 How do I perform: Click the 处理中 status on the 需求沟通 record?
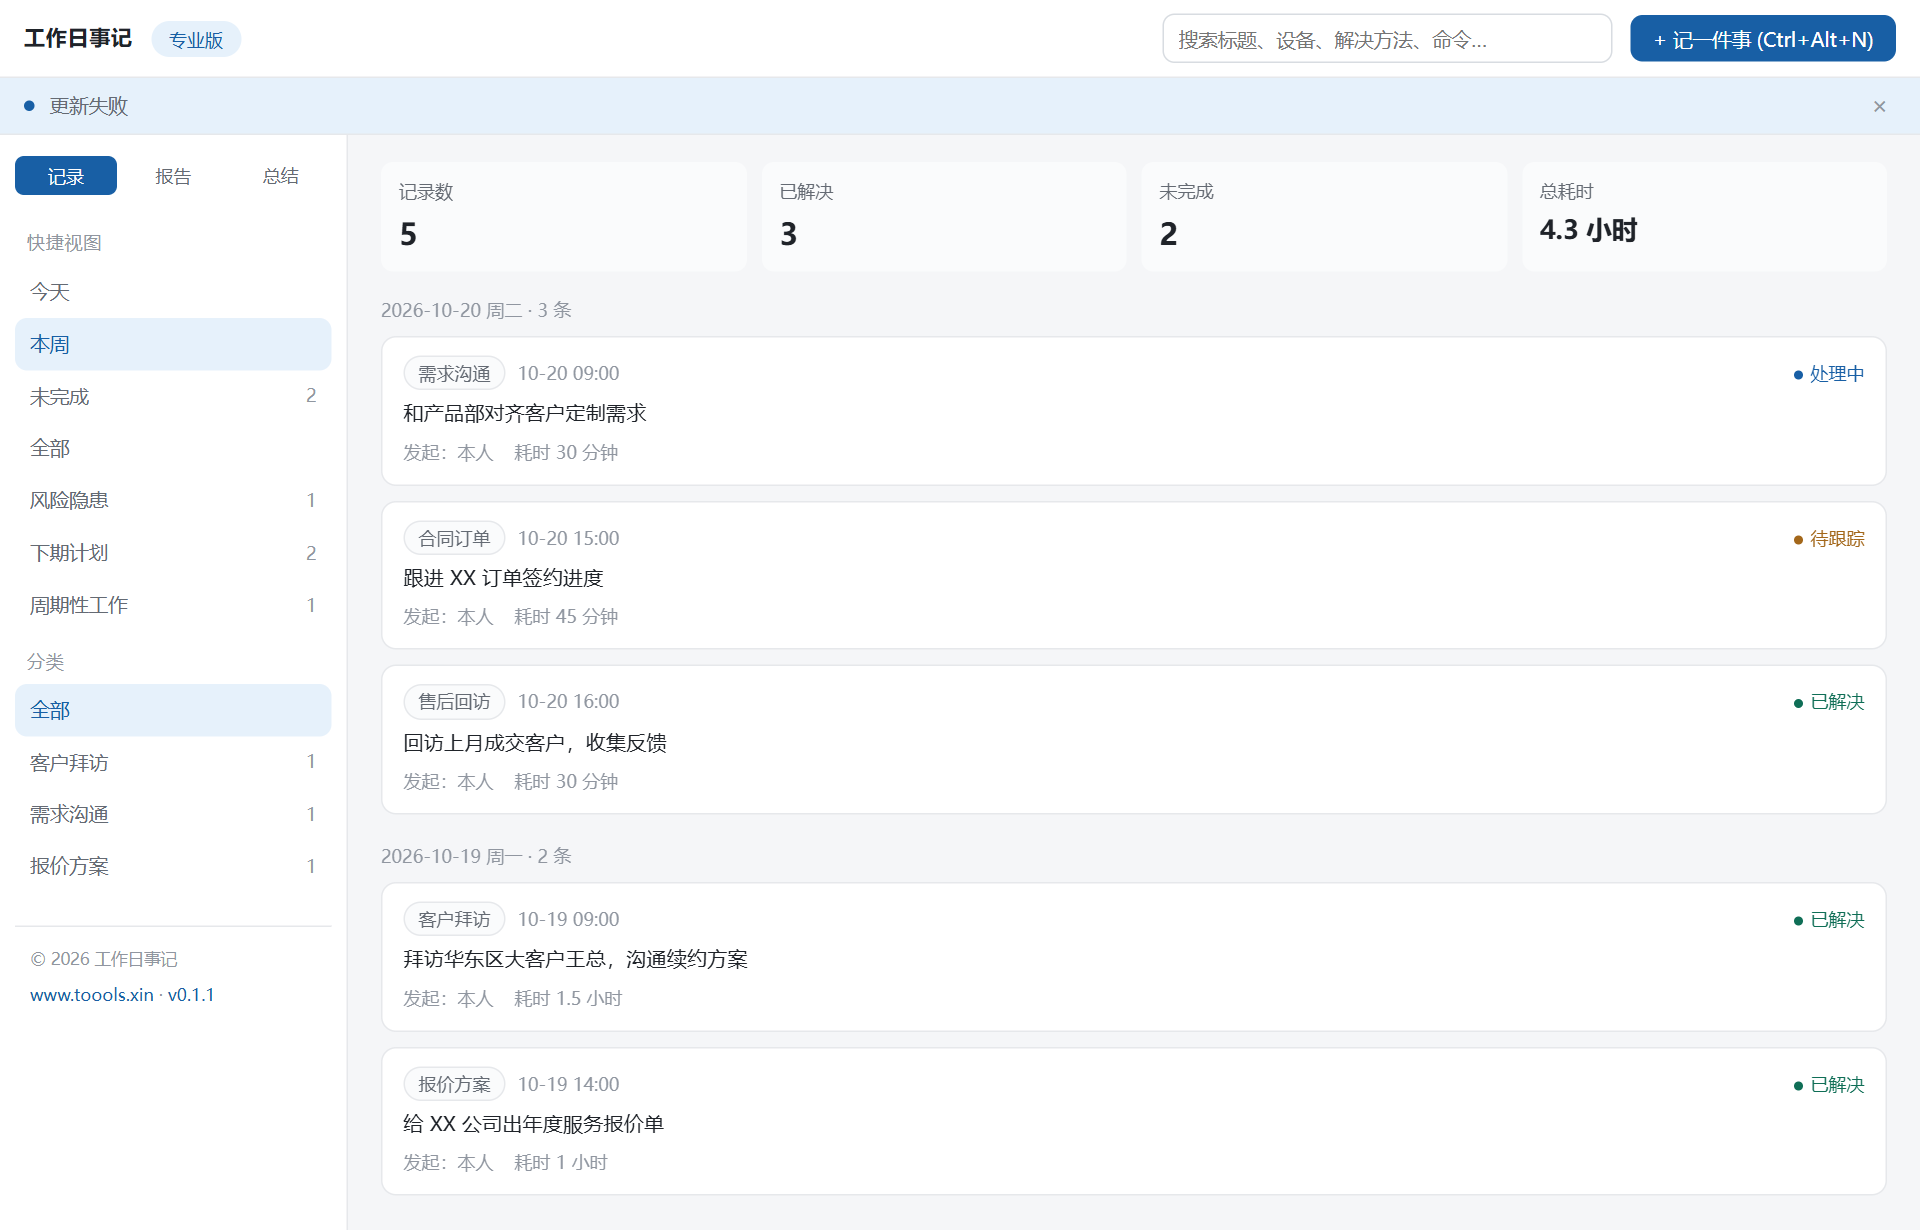(x=1829, y=374)
